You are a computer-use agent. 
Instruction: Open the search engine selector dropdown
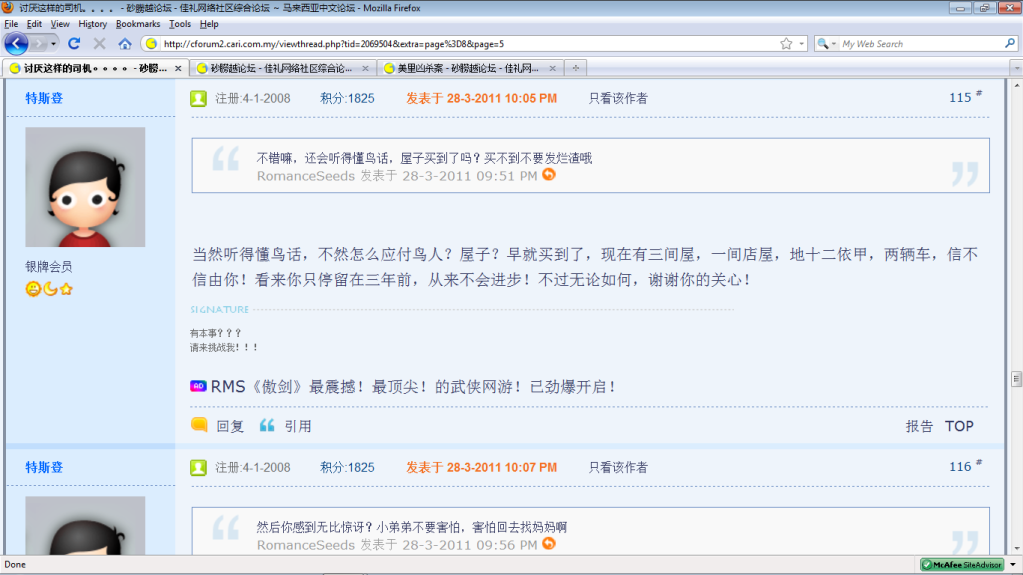tap(826, 44)
